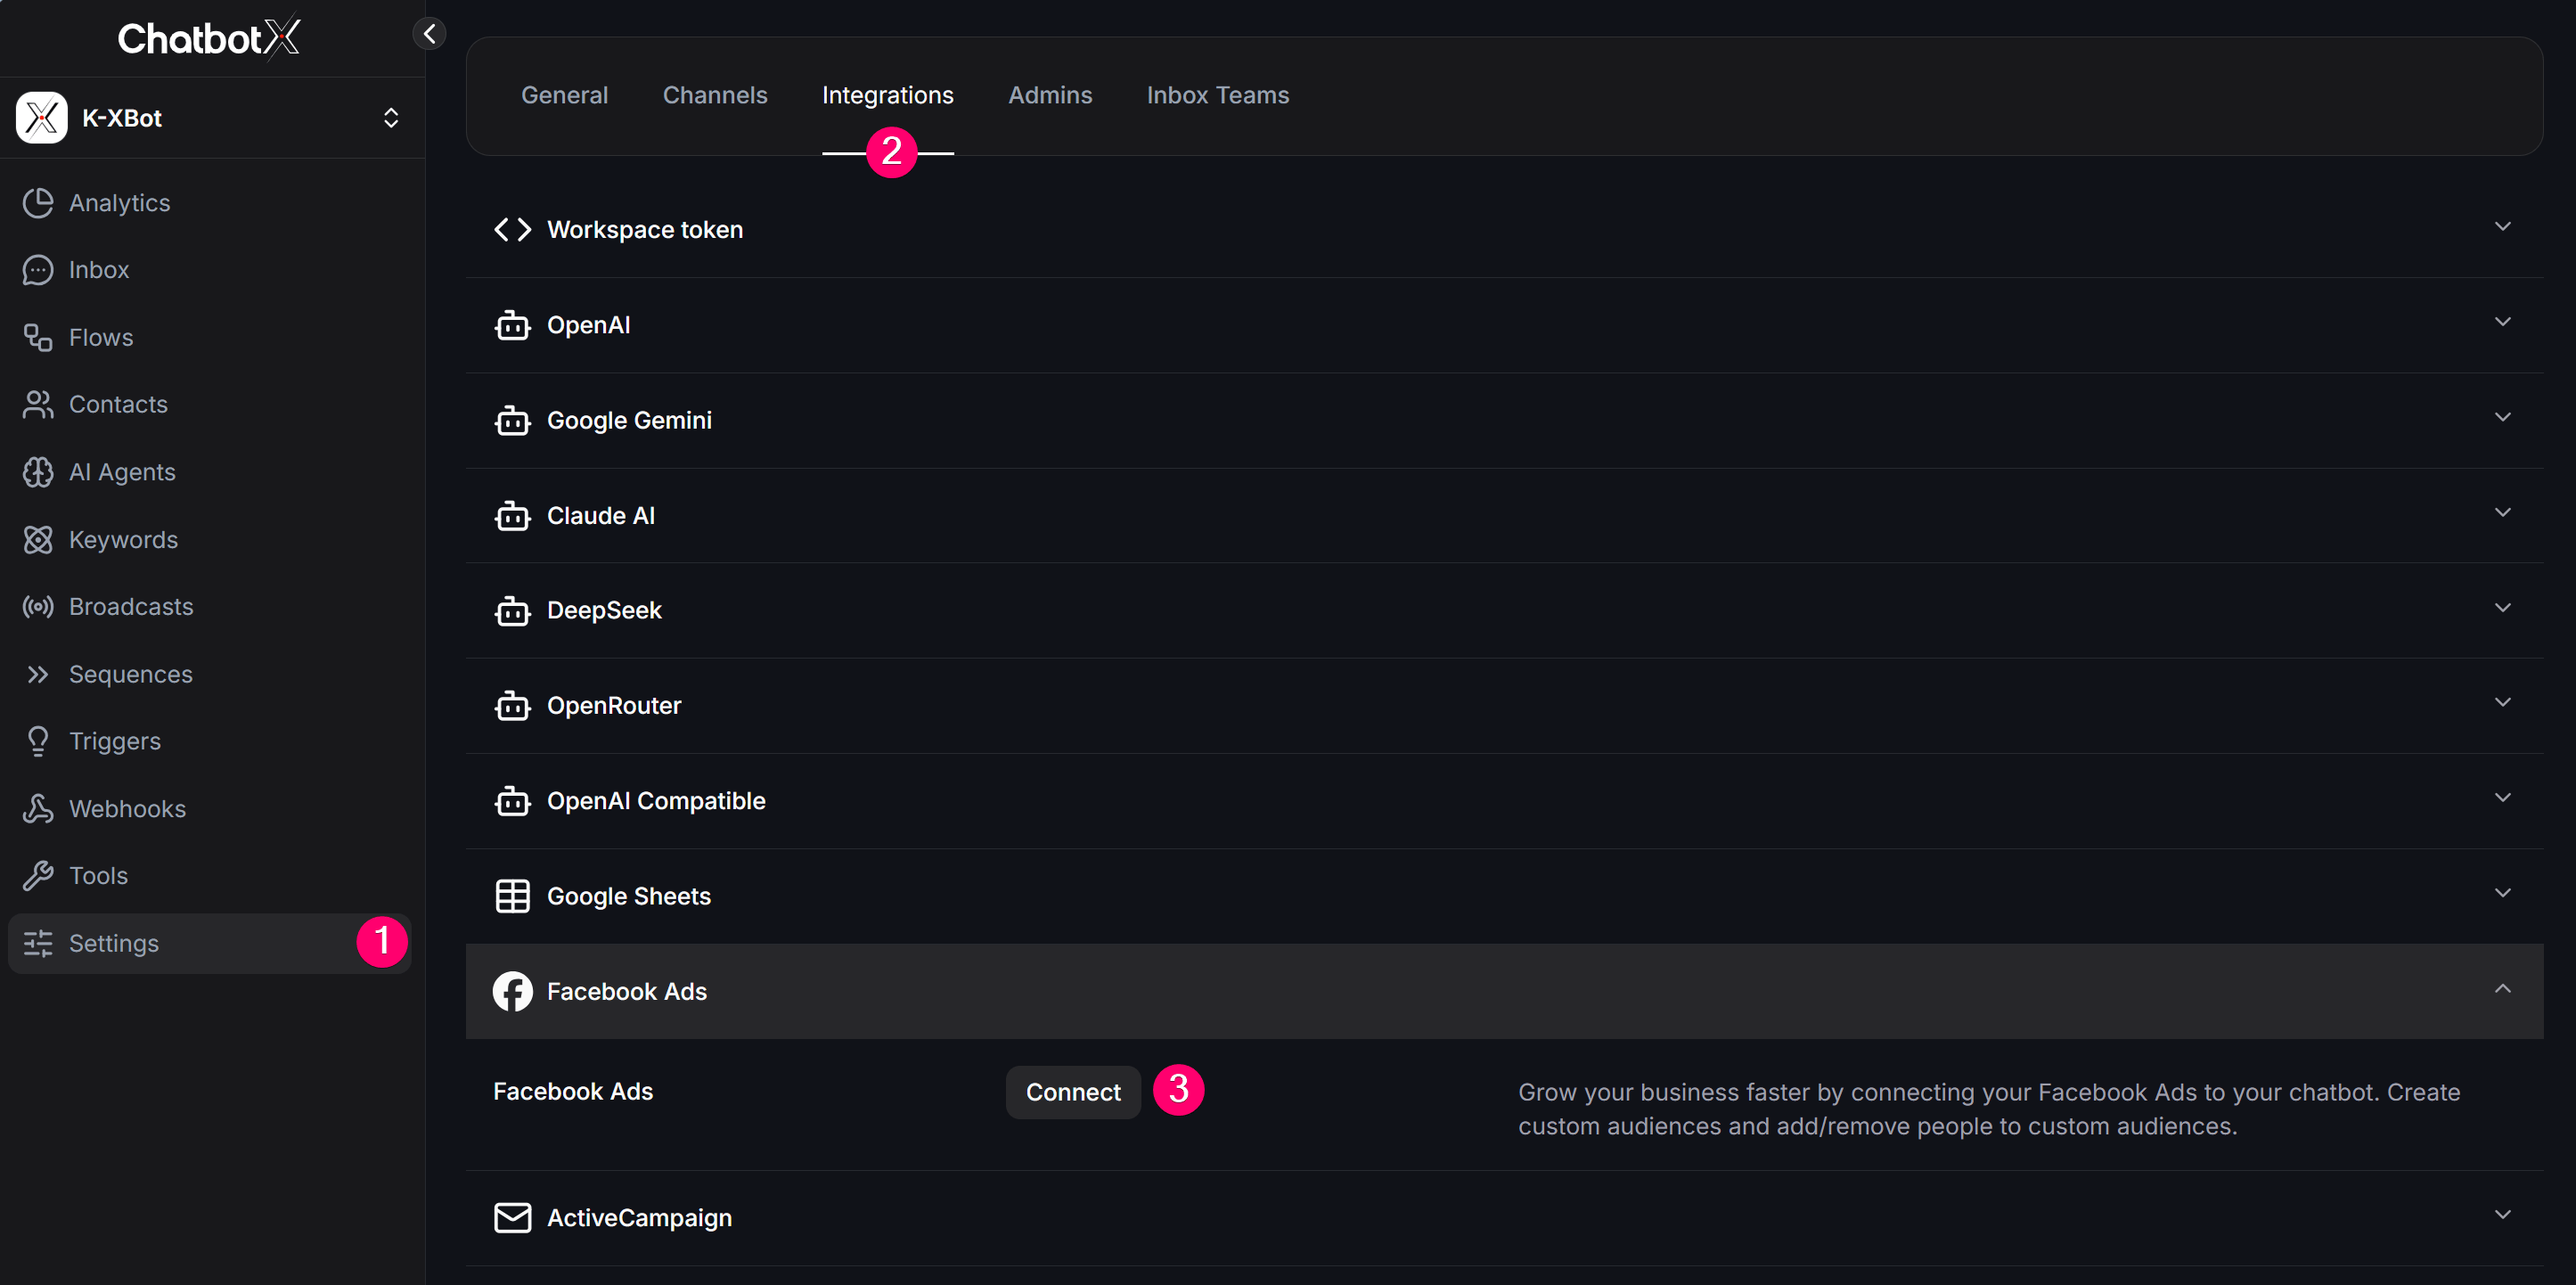
Task: Click the Contacts people icon
Action: click(x=38, y=405)
